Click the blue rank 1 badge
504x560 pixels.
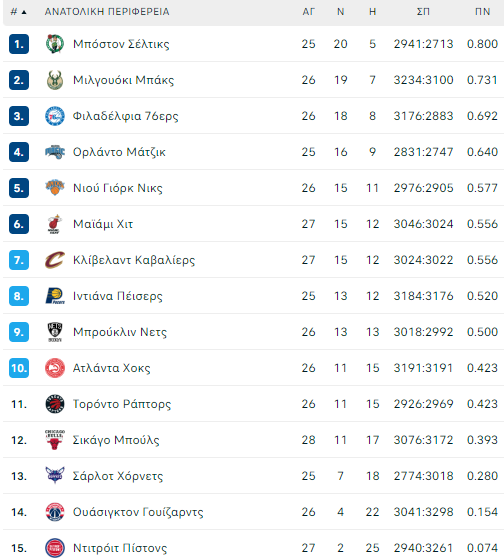point(19,44)
